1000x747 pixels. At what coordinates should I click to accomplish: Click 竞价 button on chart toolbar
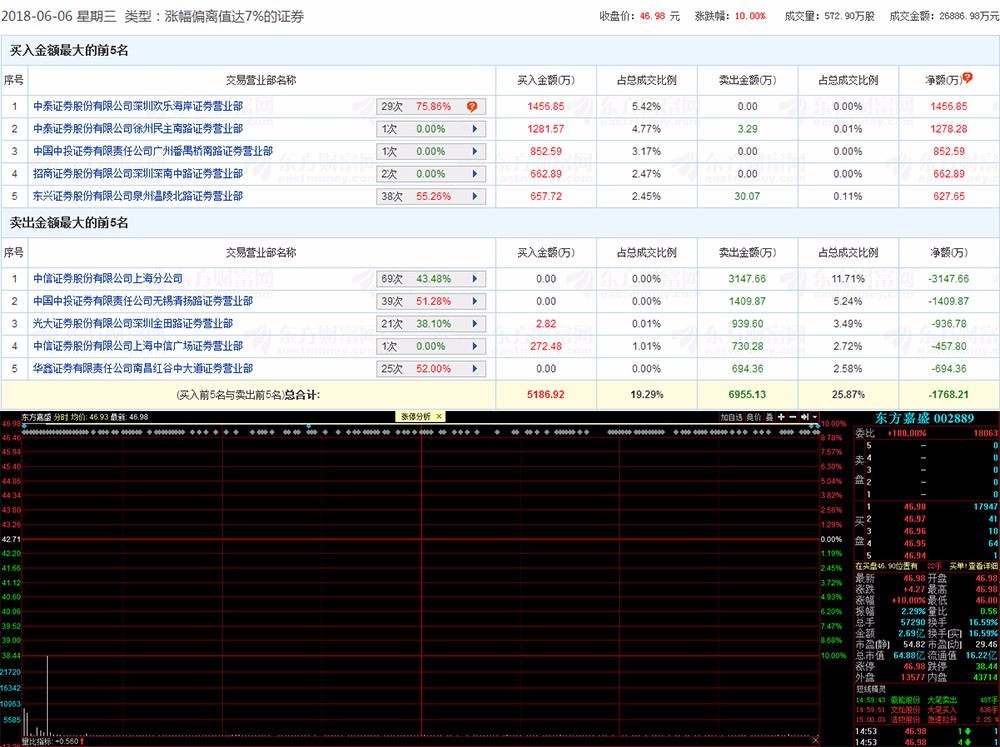(753, 417)
